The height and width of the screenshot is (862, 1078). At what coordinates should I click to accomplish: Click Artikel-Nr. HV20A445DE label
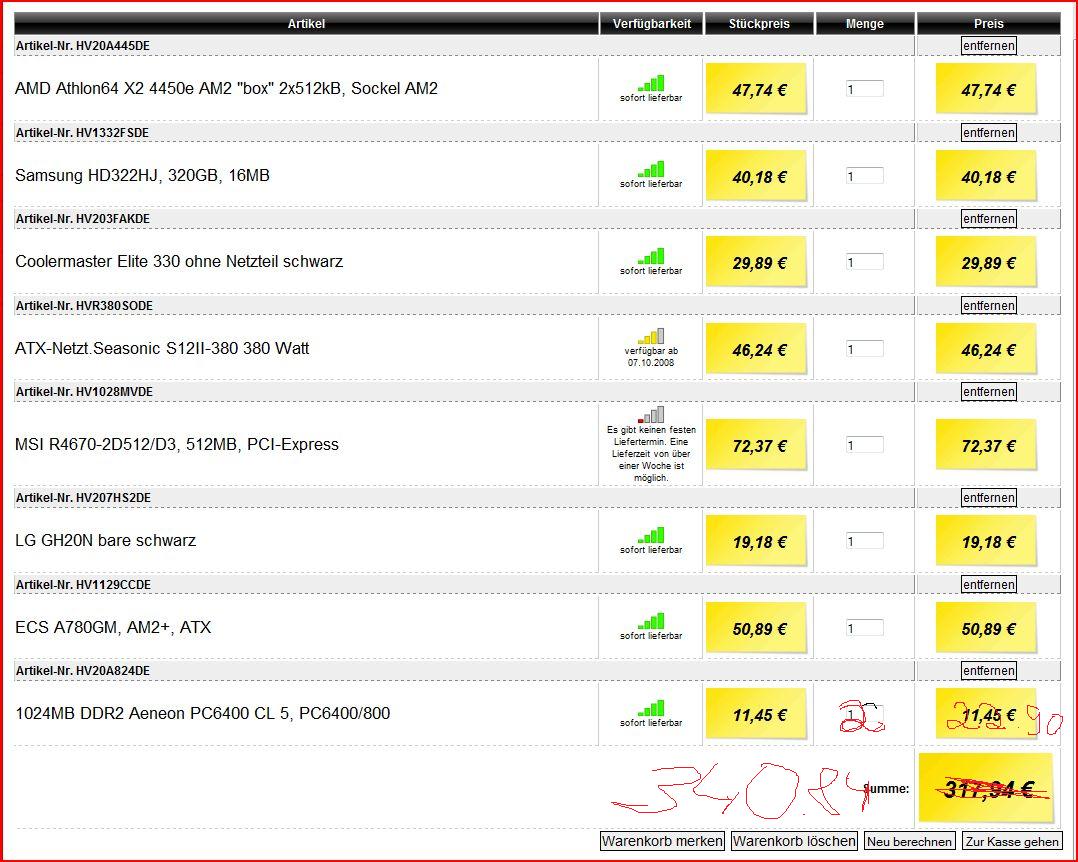[82, 46]
